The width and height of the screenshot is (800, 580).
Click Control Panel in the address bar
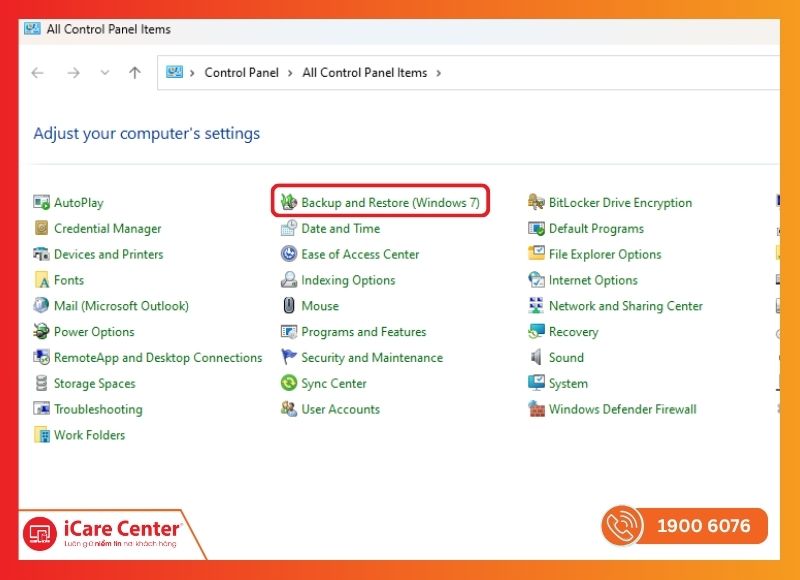click(241, 73)
